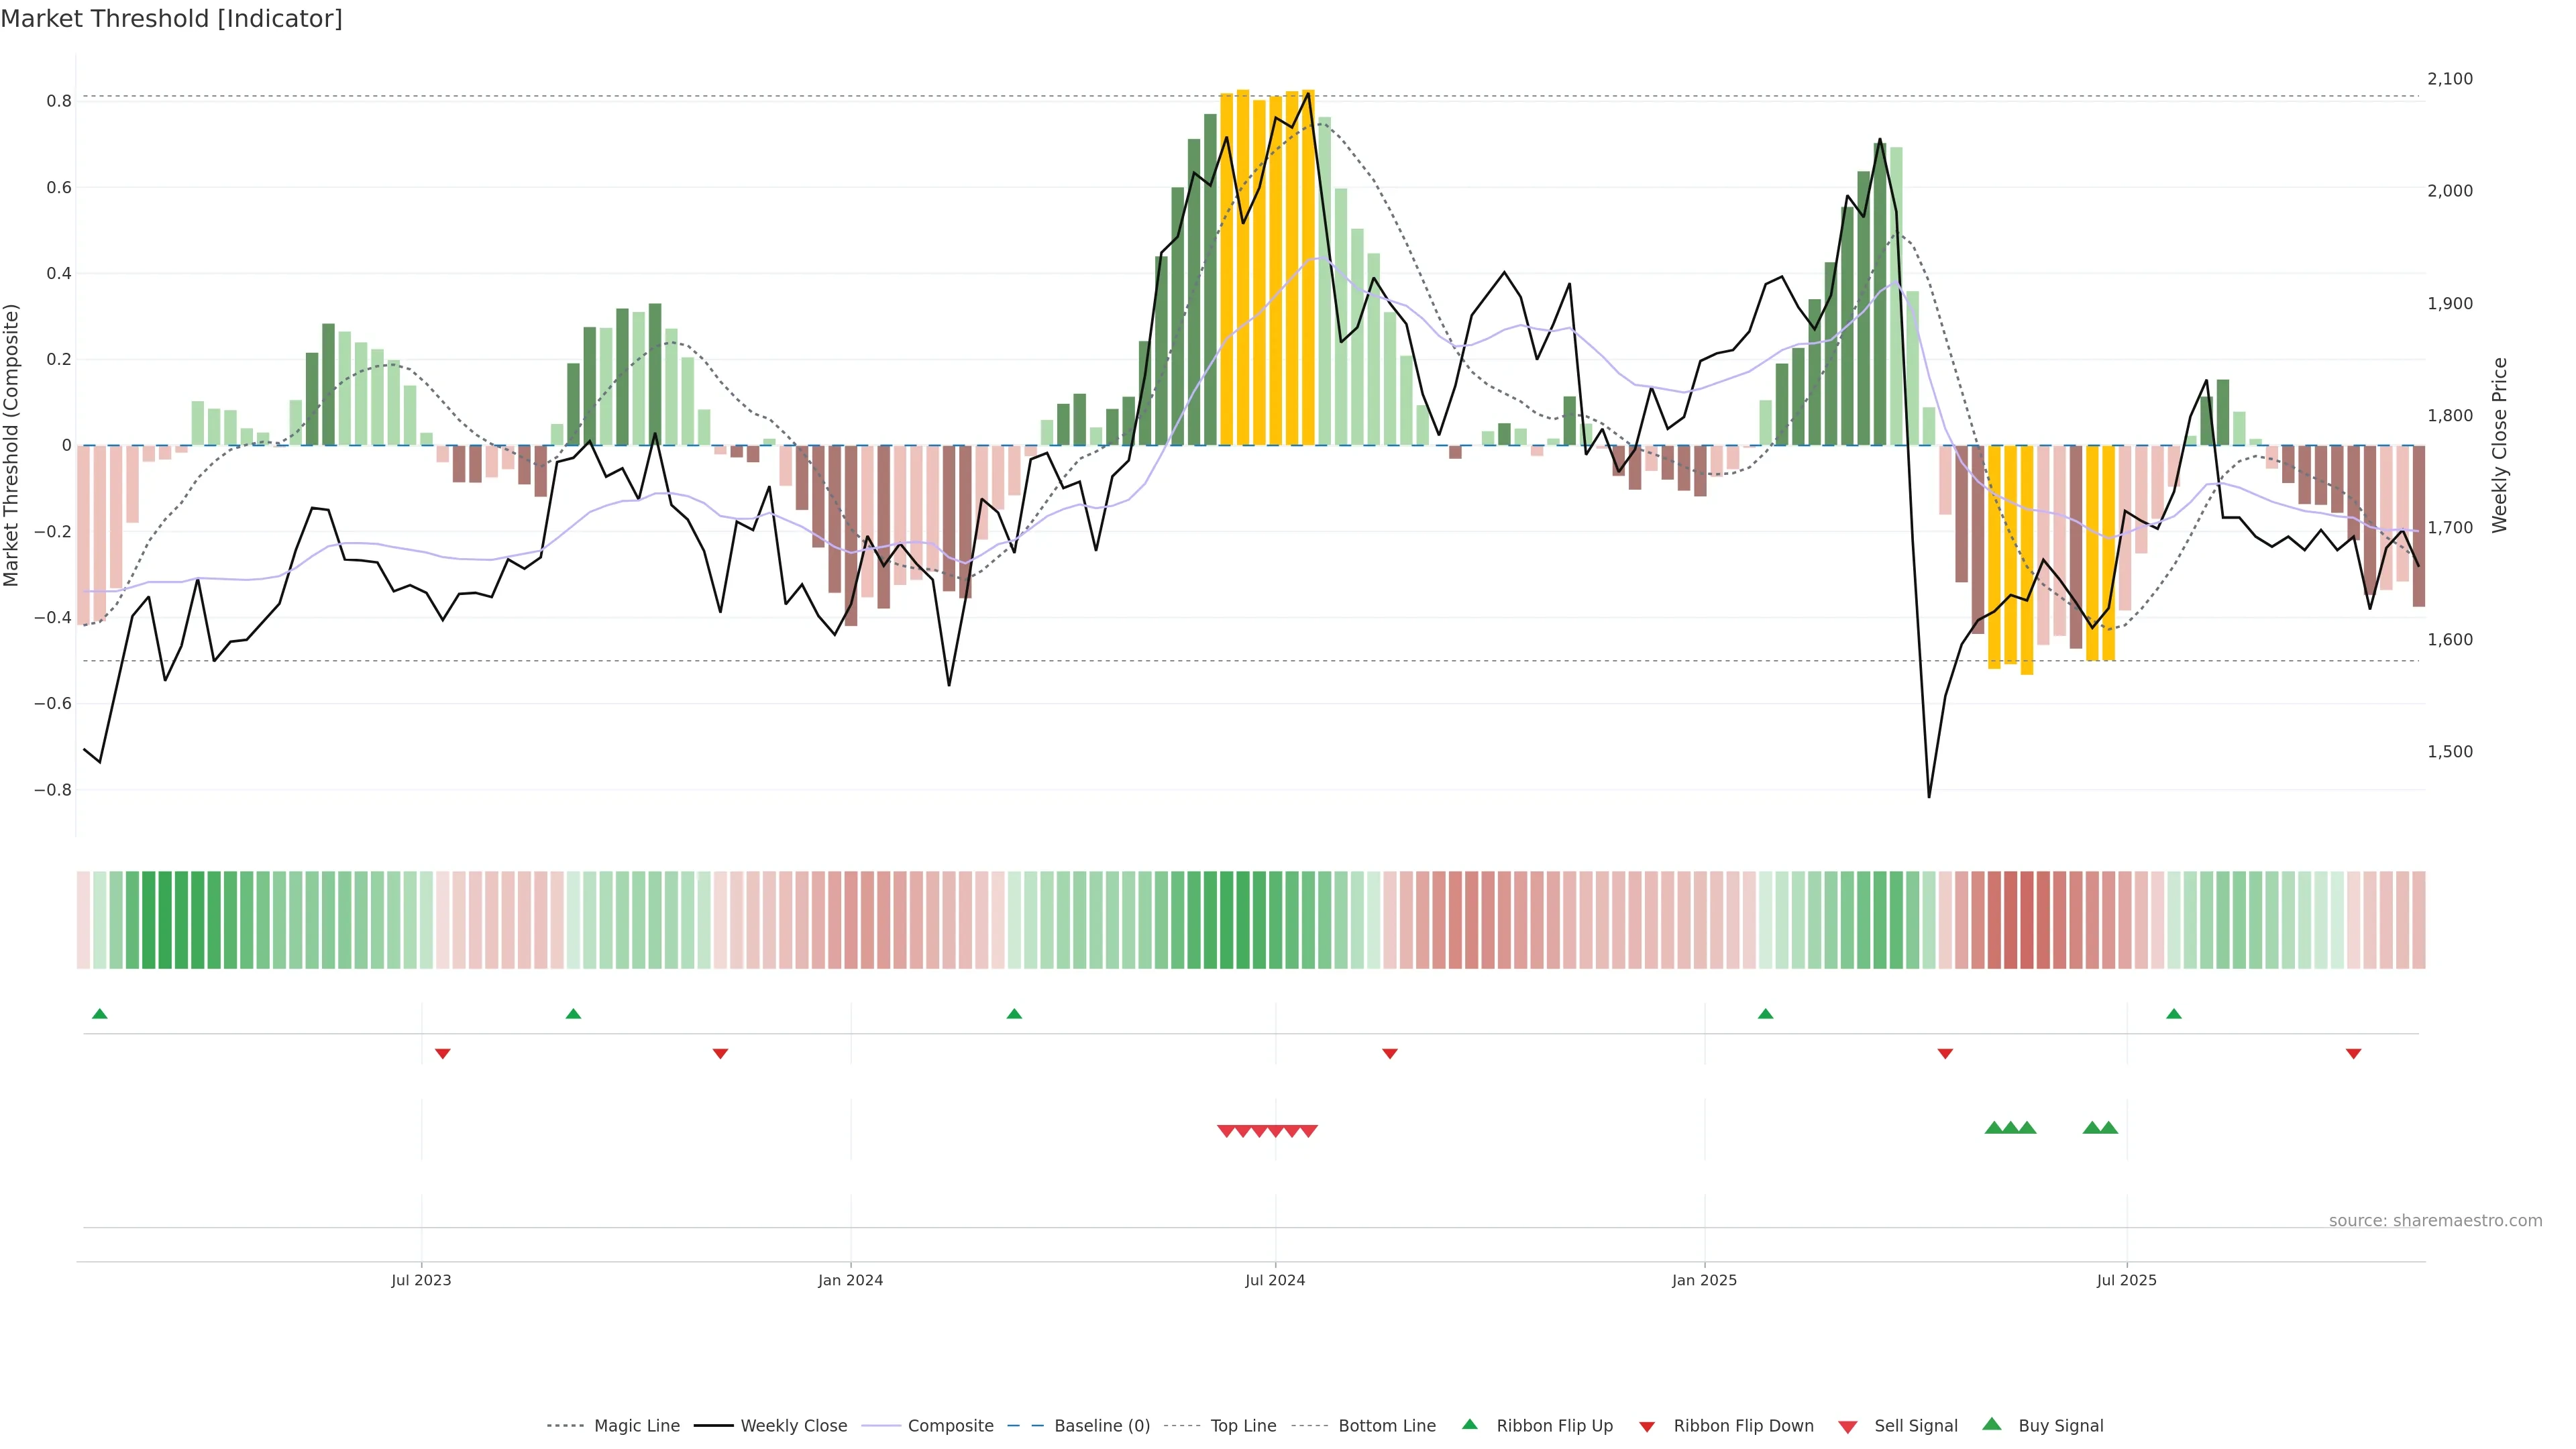Click the Ribbon Flip Up marker after Jan 2025
Image resolution: width=2576 pixels, height=1449 pixels.
1765,1014
